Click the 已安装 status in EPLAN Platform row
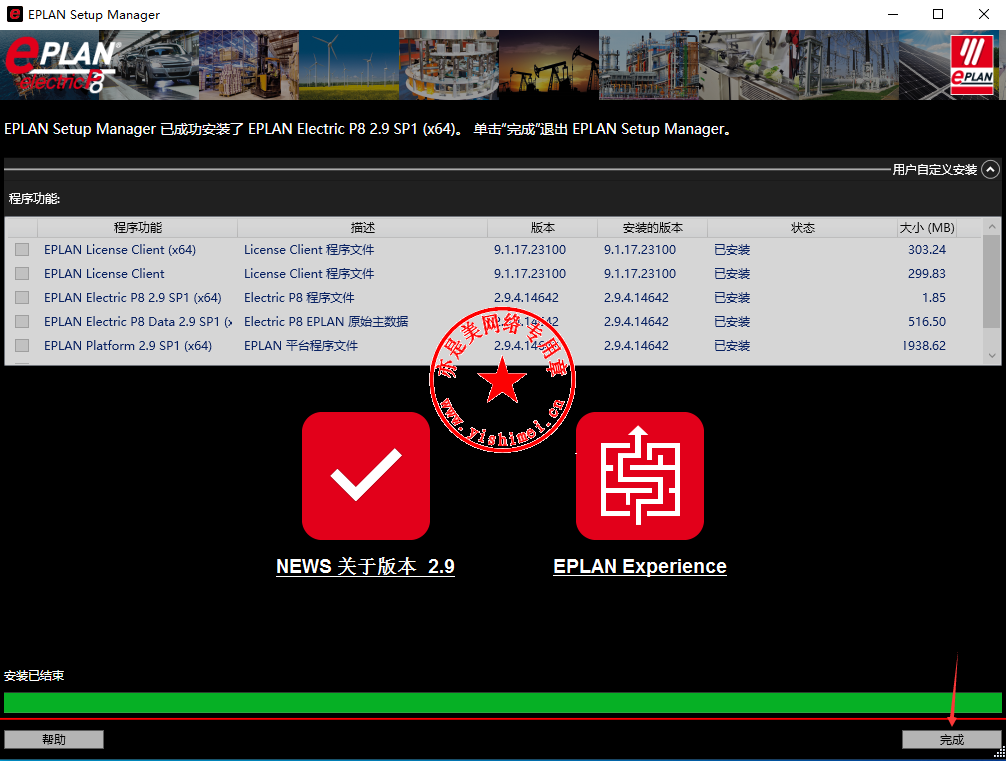The width and height of the screenshot is (1006, 761). click(732, 345)
